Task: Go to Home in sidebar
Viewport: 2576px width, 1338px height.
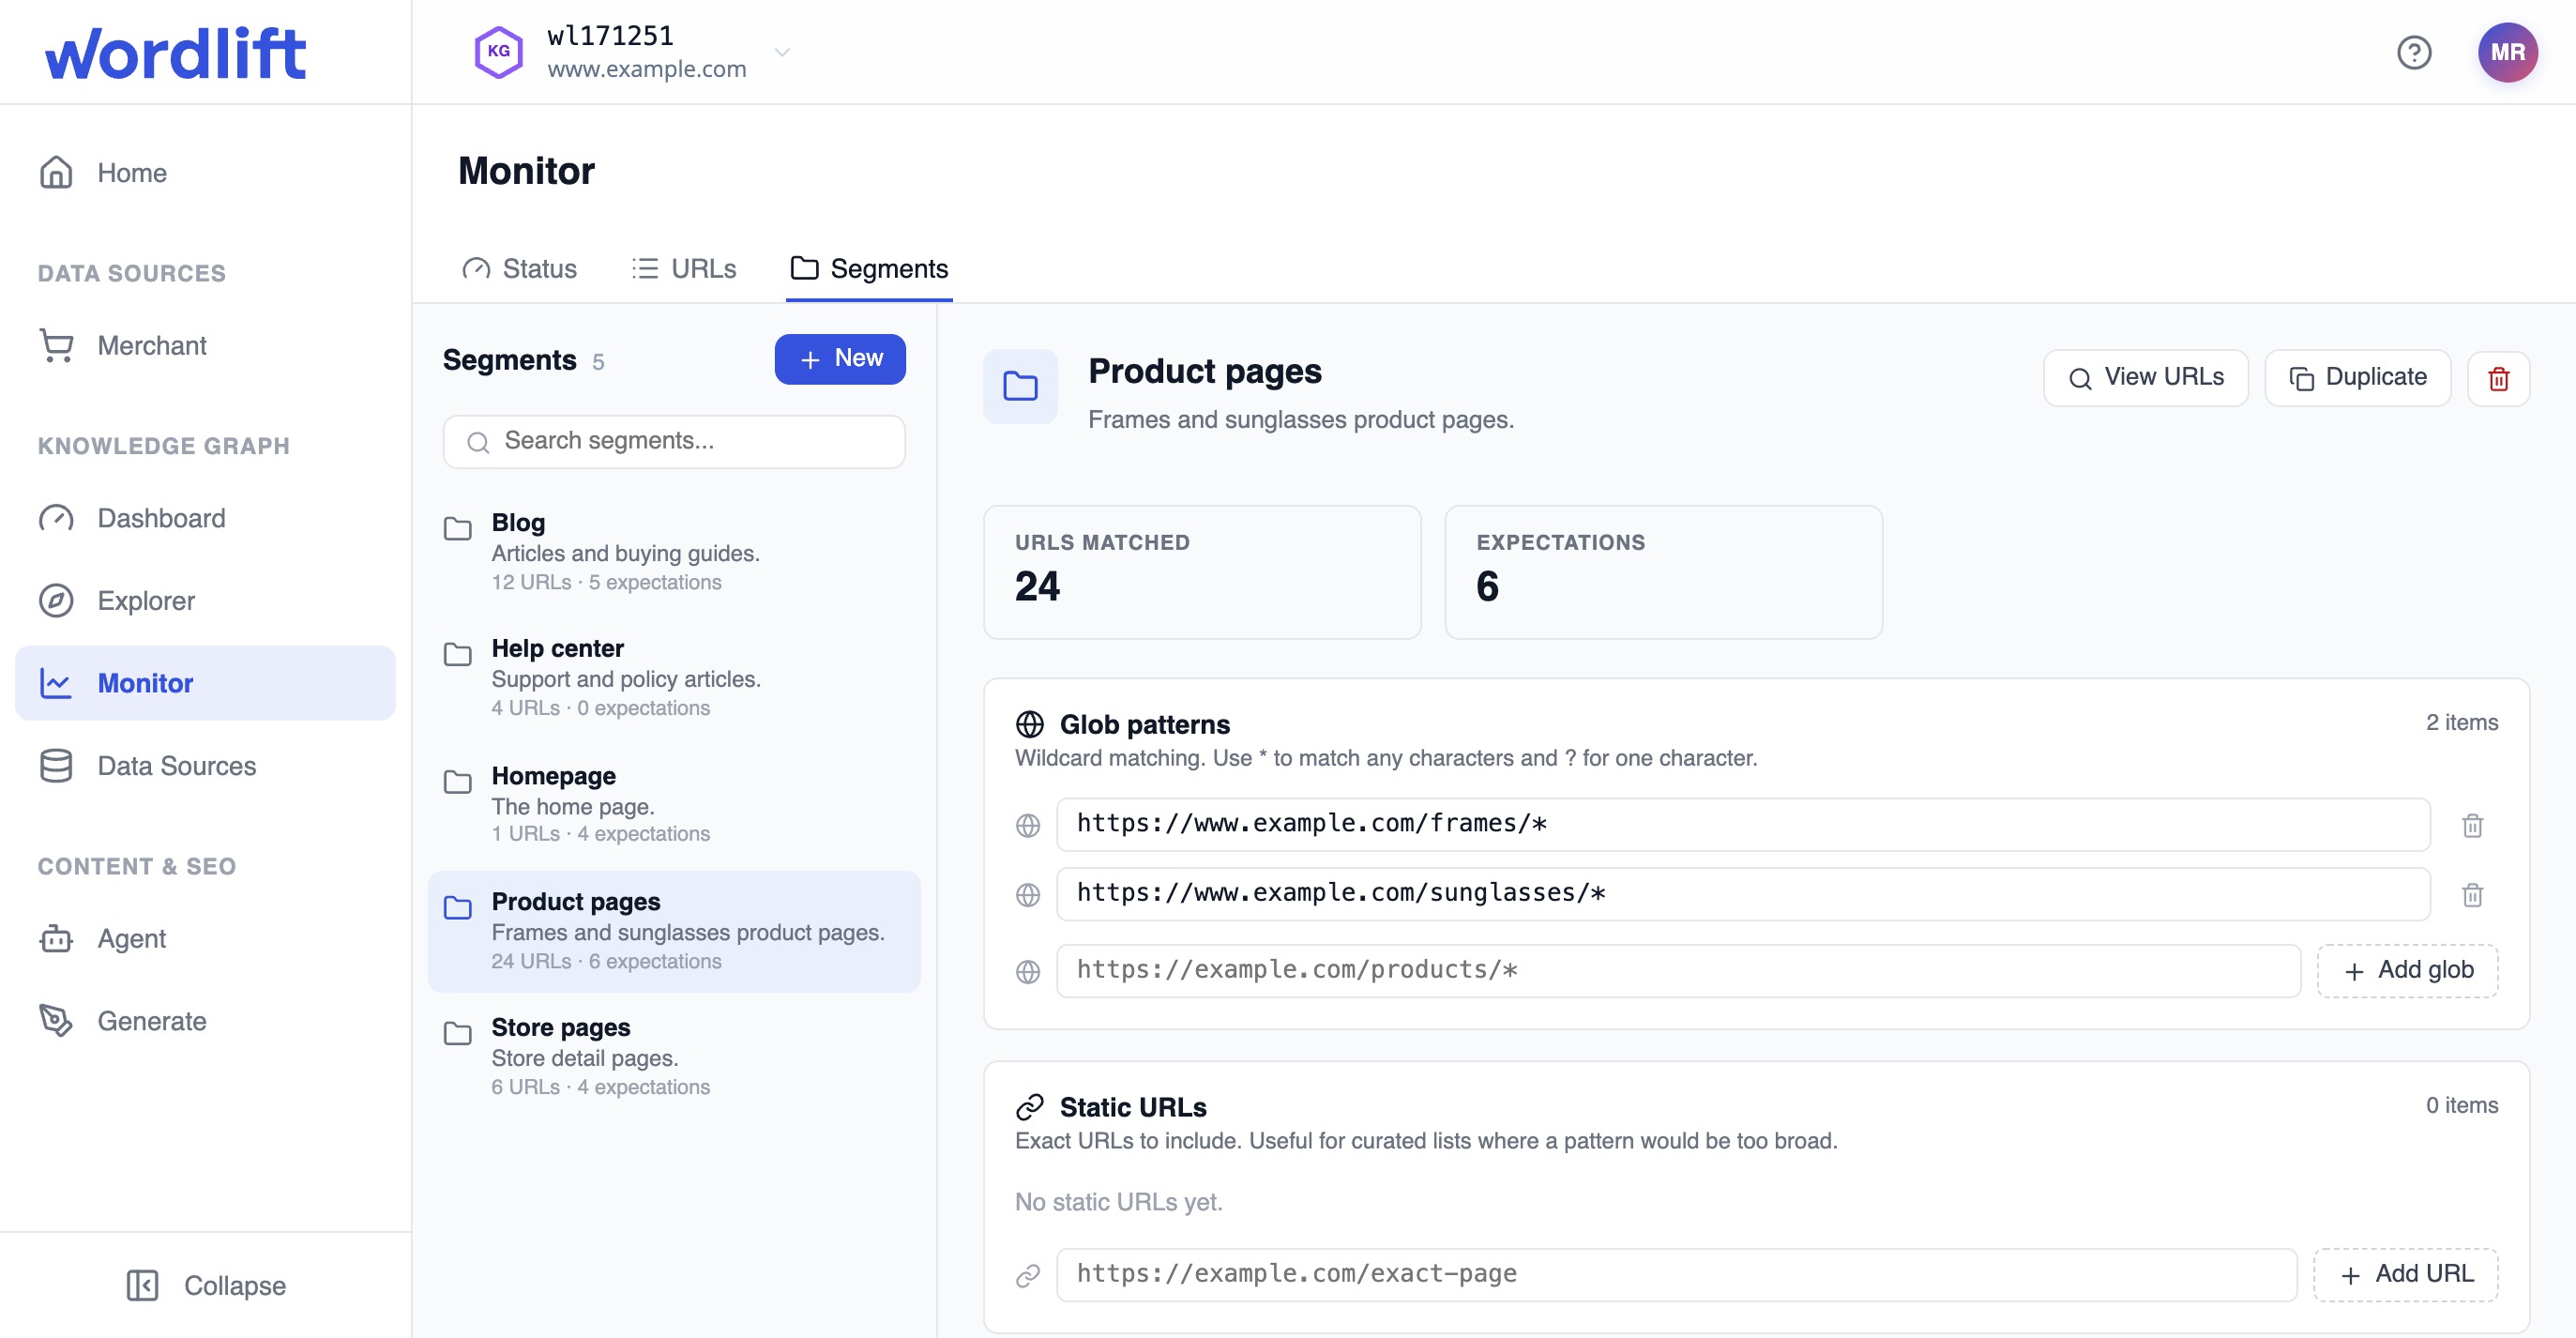Action: coord(205,172)
